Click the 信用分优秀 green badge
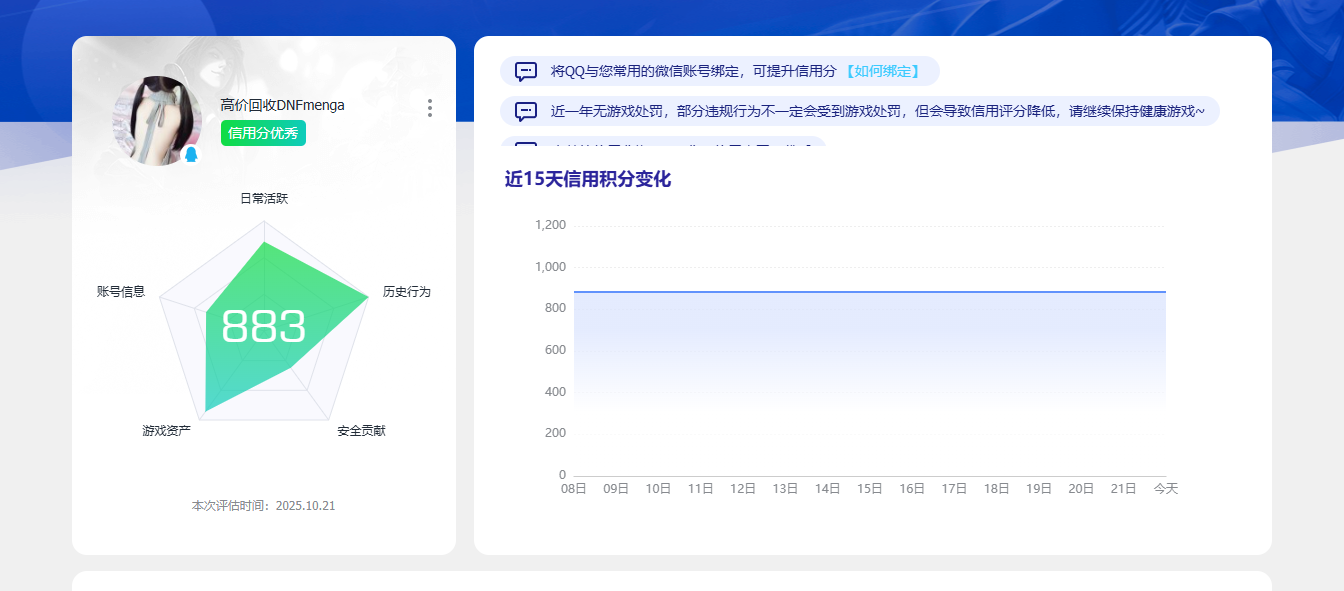The image size is (1344, 591). 263,133
